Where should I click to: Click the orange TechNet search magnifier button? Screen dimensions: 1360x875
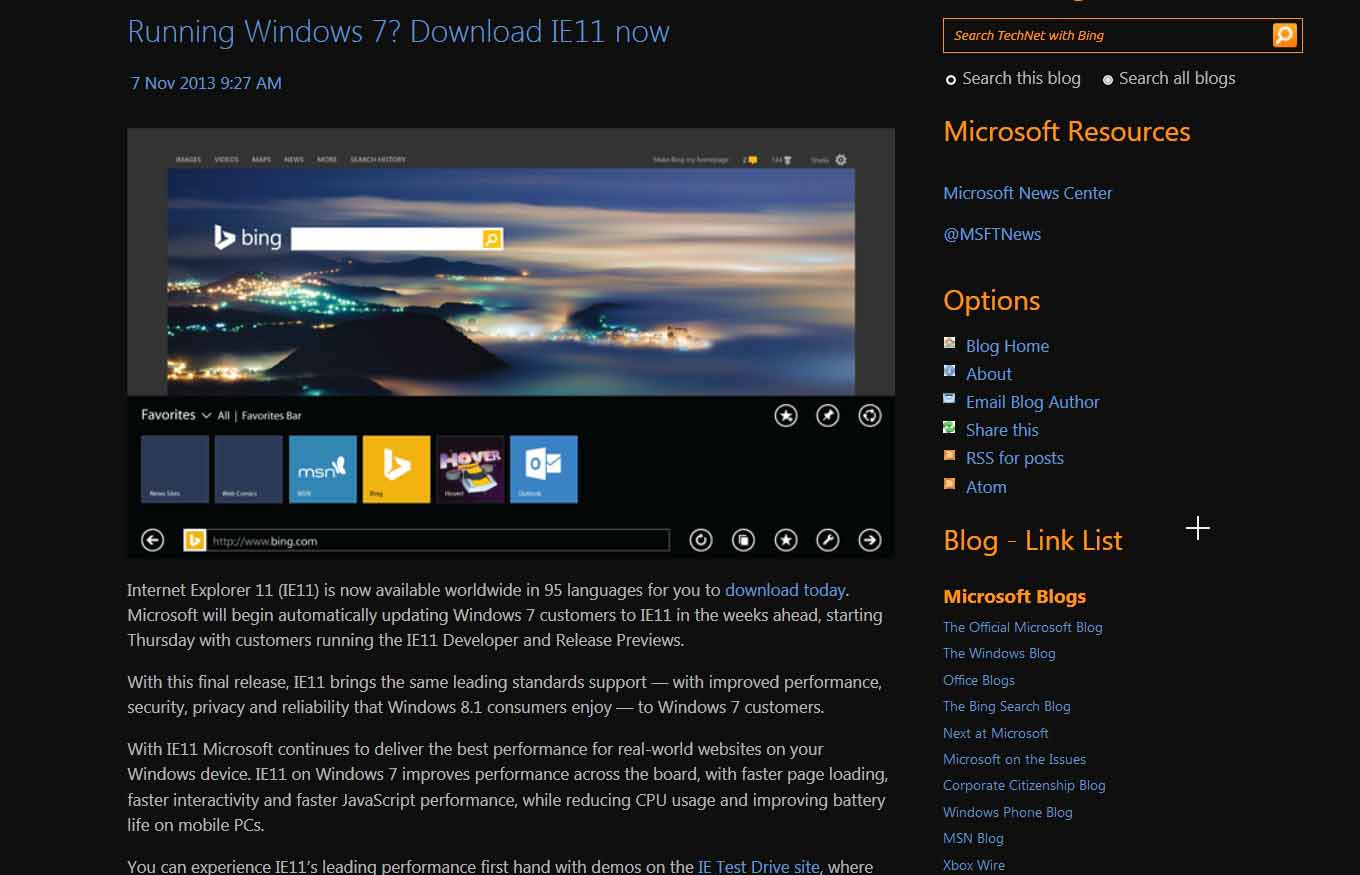click(1284, 35)
